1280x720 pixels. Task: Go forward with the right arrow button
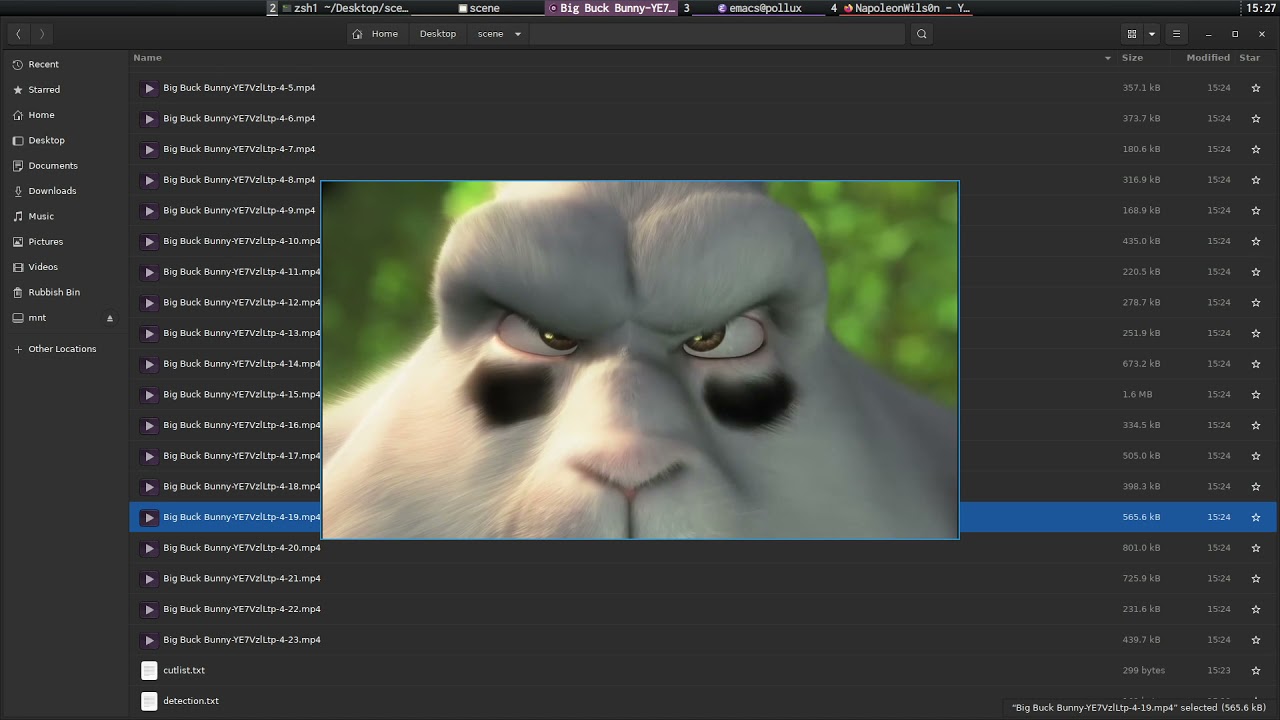point(42,34)
